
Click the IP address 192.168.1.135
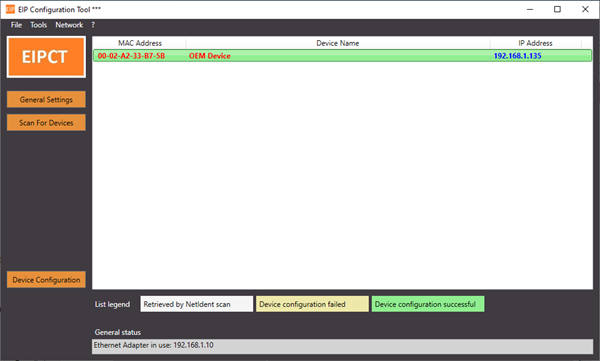pyautogui.click(x=517, y=56)
